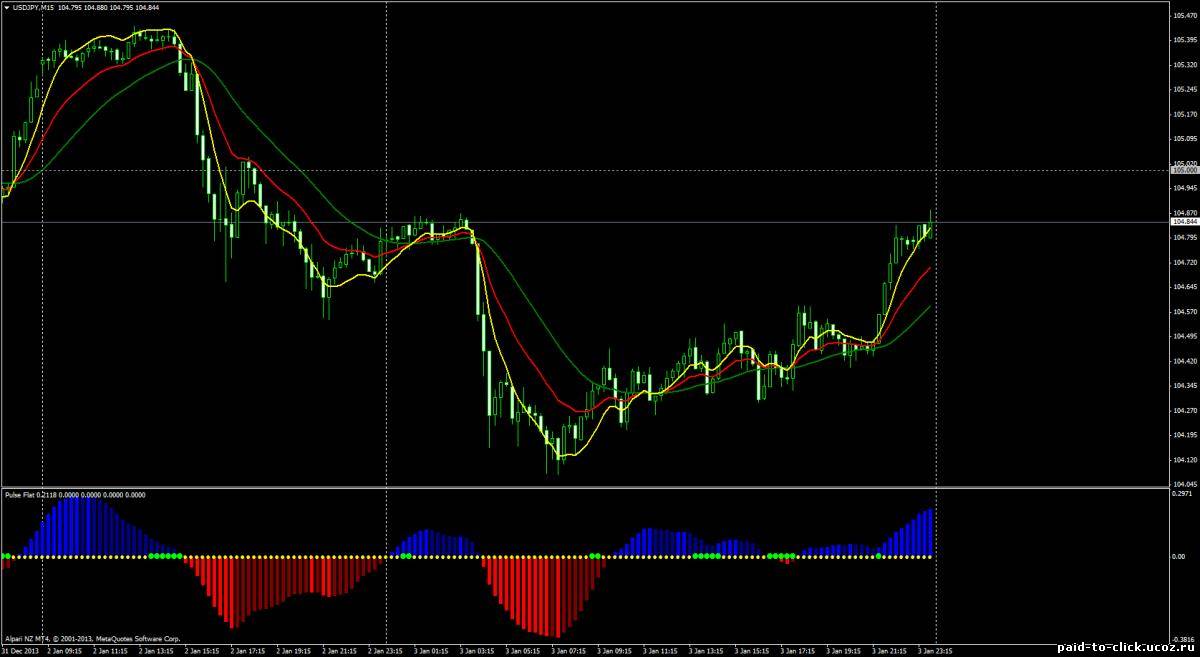
Task: Click the indicator zero level 0.00 label
Action: click(1179, 556)
